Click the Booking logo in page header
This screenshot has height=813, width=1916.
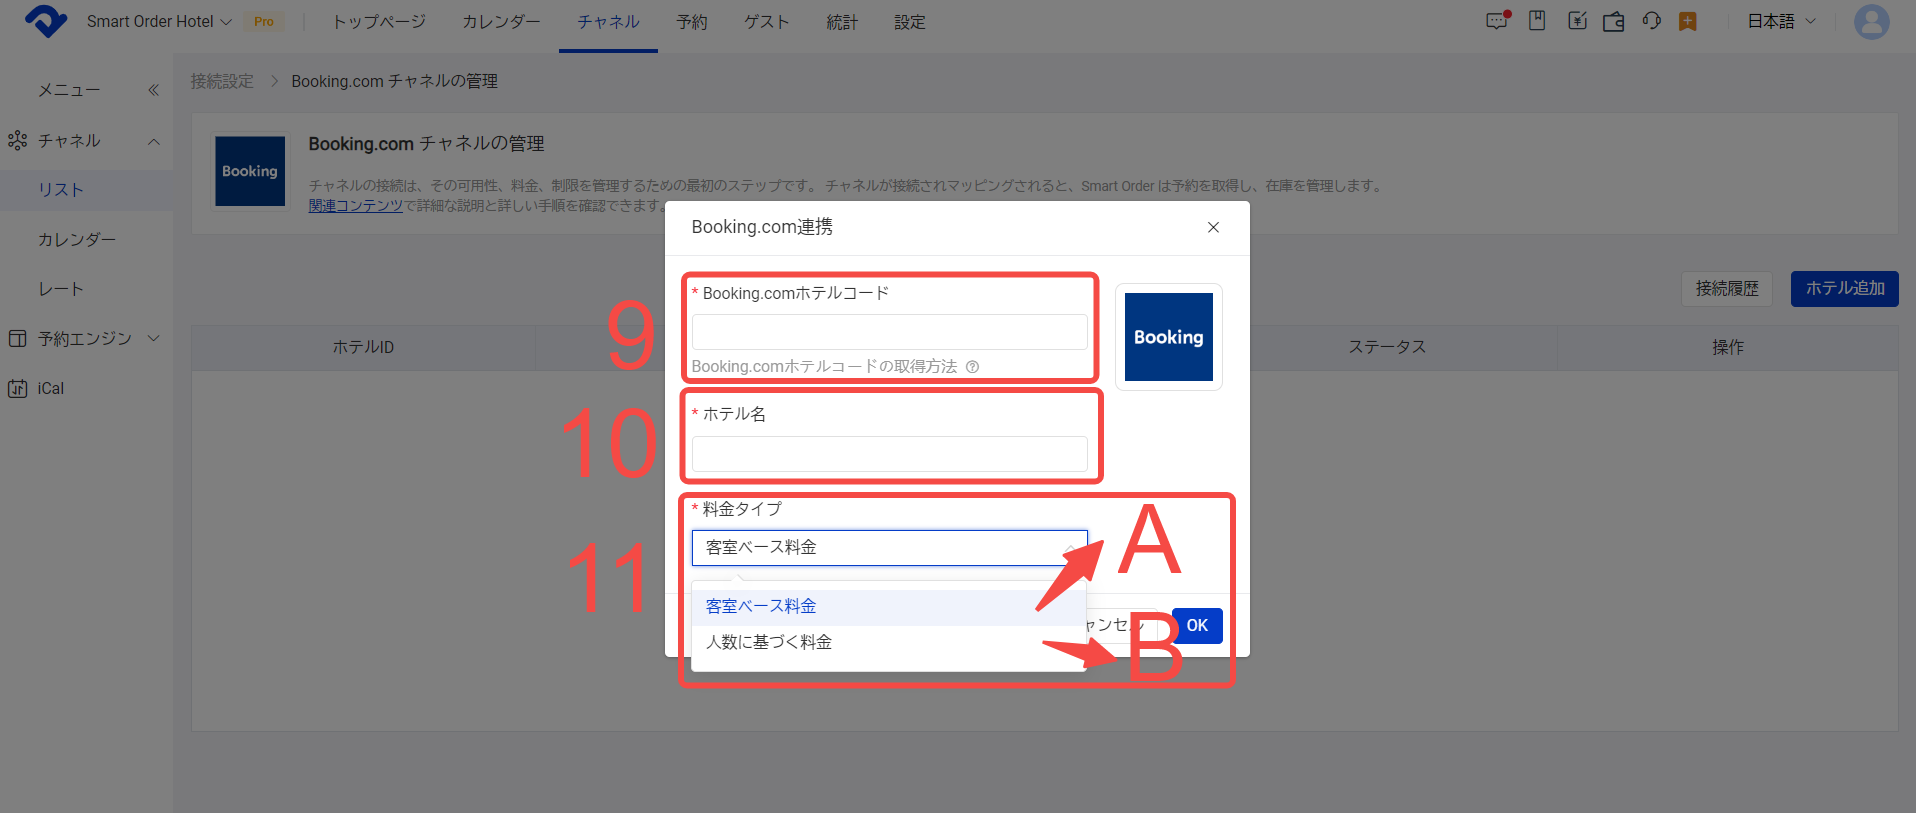tap(250, 171)
